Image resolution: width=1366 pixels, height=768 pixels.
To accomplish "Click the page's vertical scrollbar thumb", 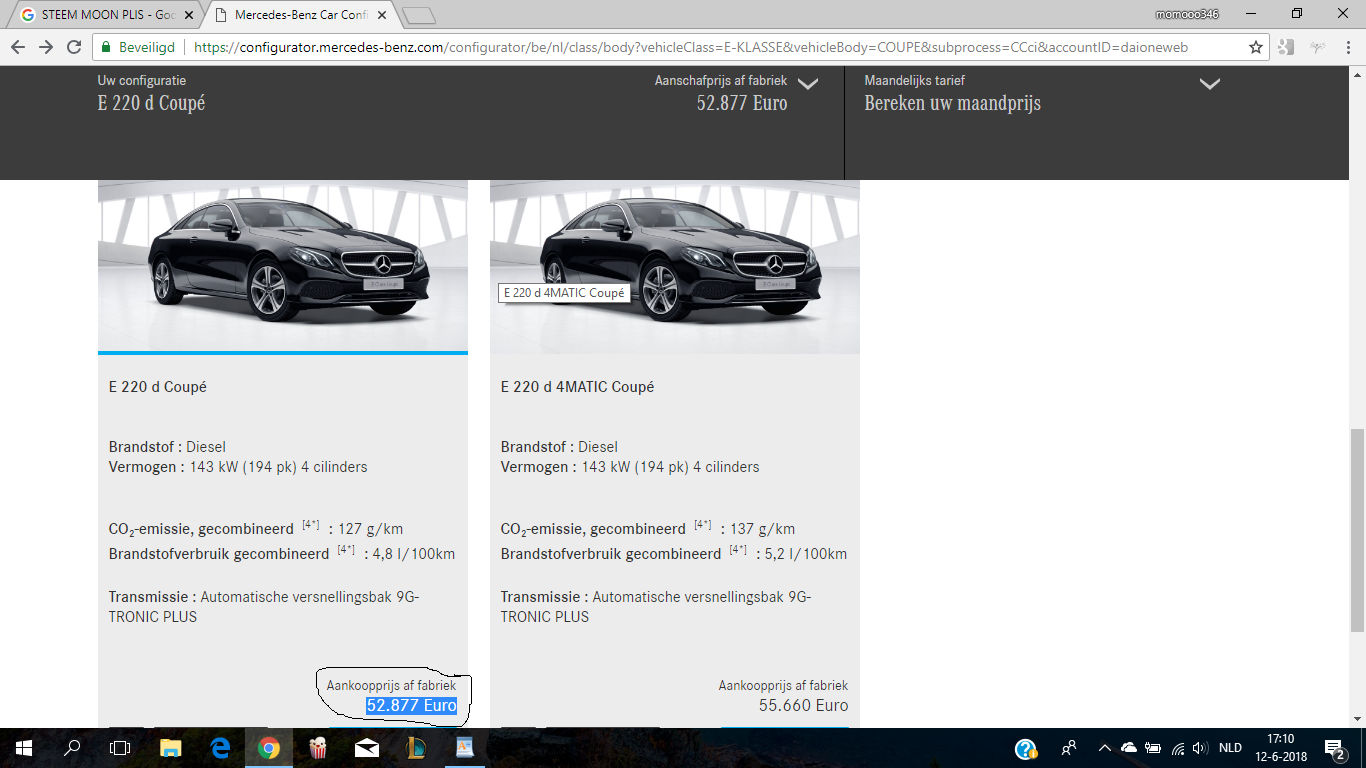I will pyautogui.click(x=1357, y=530).
